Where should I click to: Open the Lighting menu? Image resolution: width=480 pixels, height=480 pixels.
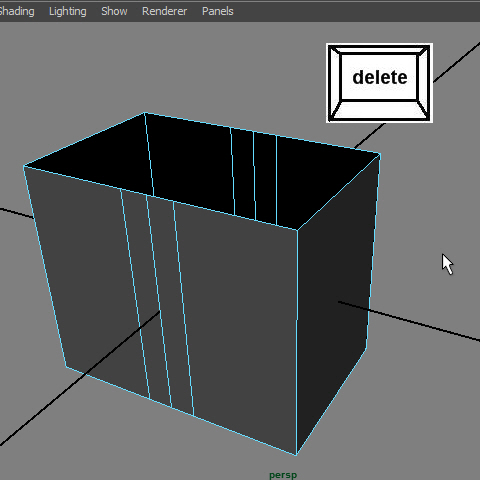click(68, 11)
